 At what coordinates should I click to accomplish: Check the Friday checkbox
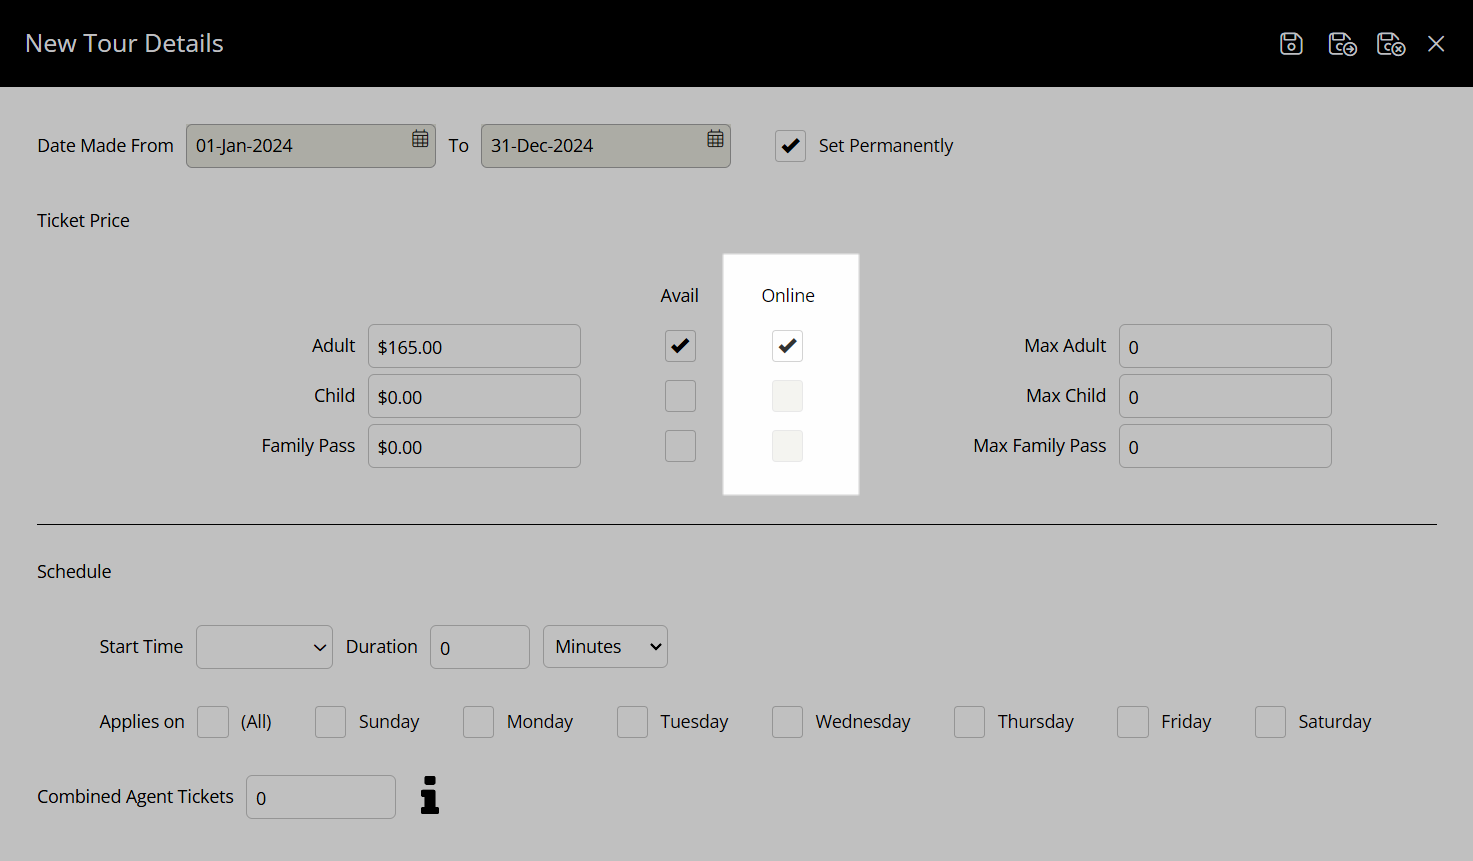click(x=1132, y=722)
